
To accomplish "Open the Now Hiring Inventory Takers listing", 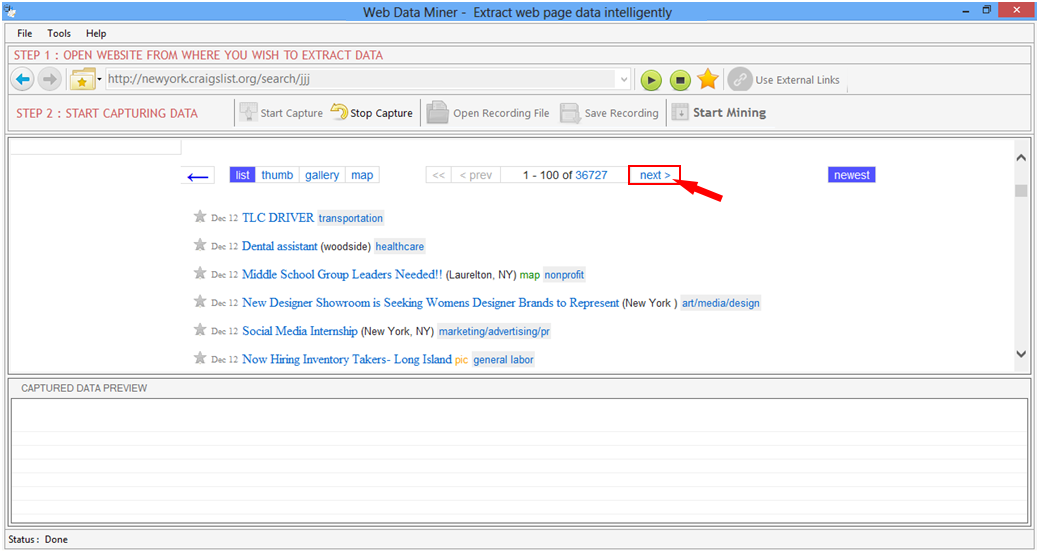I will 346,359.
